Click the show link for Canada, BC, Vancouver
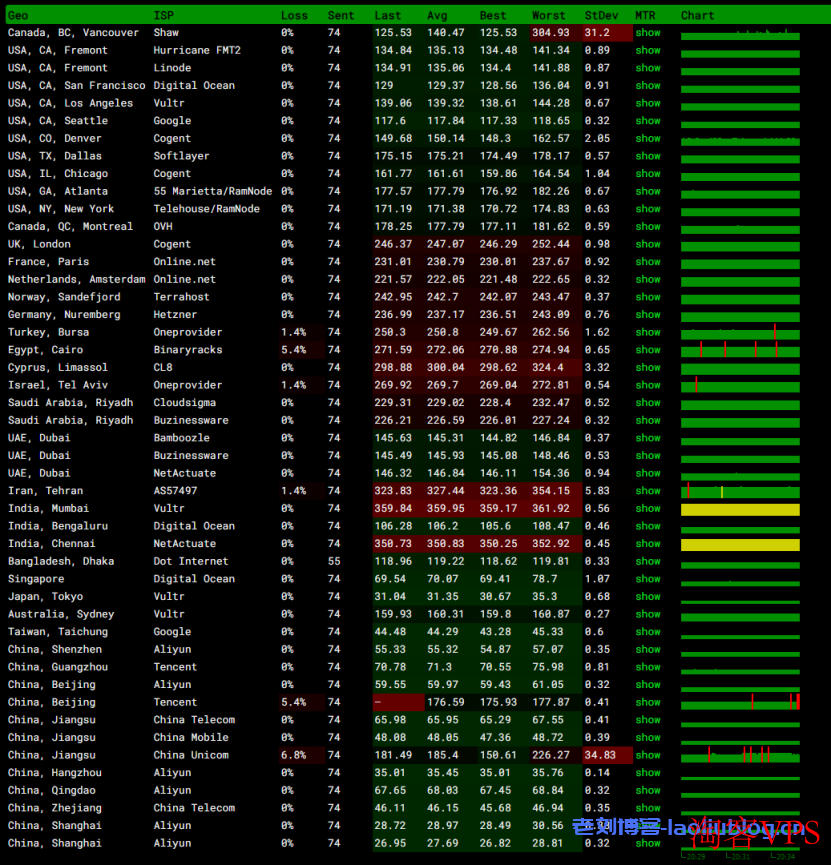The image size is (831, 865). coord(647,33)
